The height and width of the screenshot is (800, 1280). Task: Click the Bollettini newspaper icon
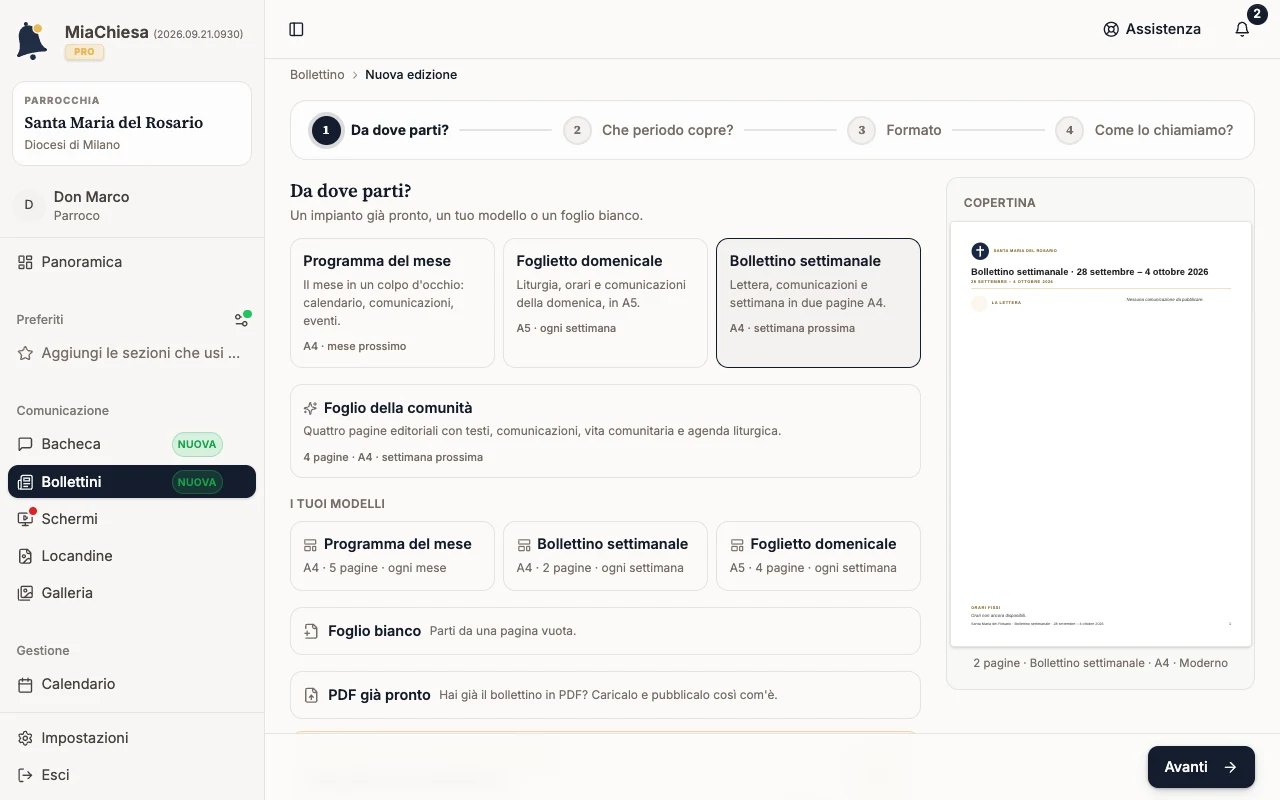(25, 482)
